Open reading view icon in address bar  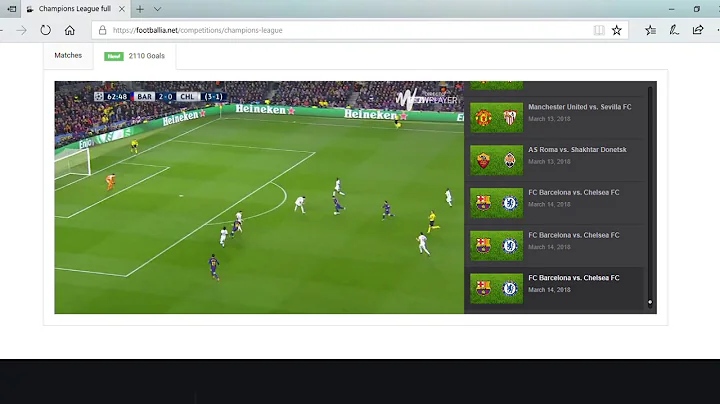pos(599,30)
